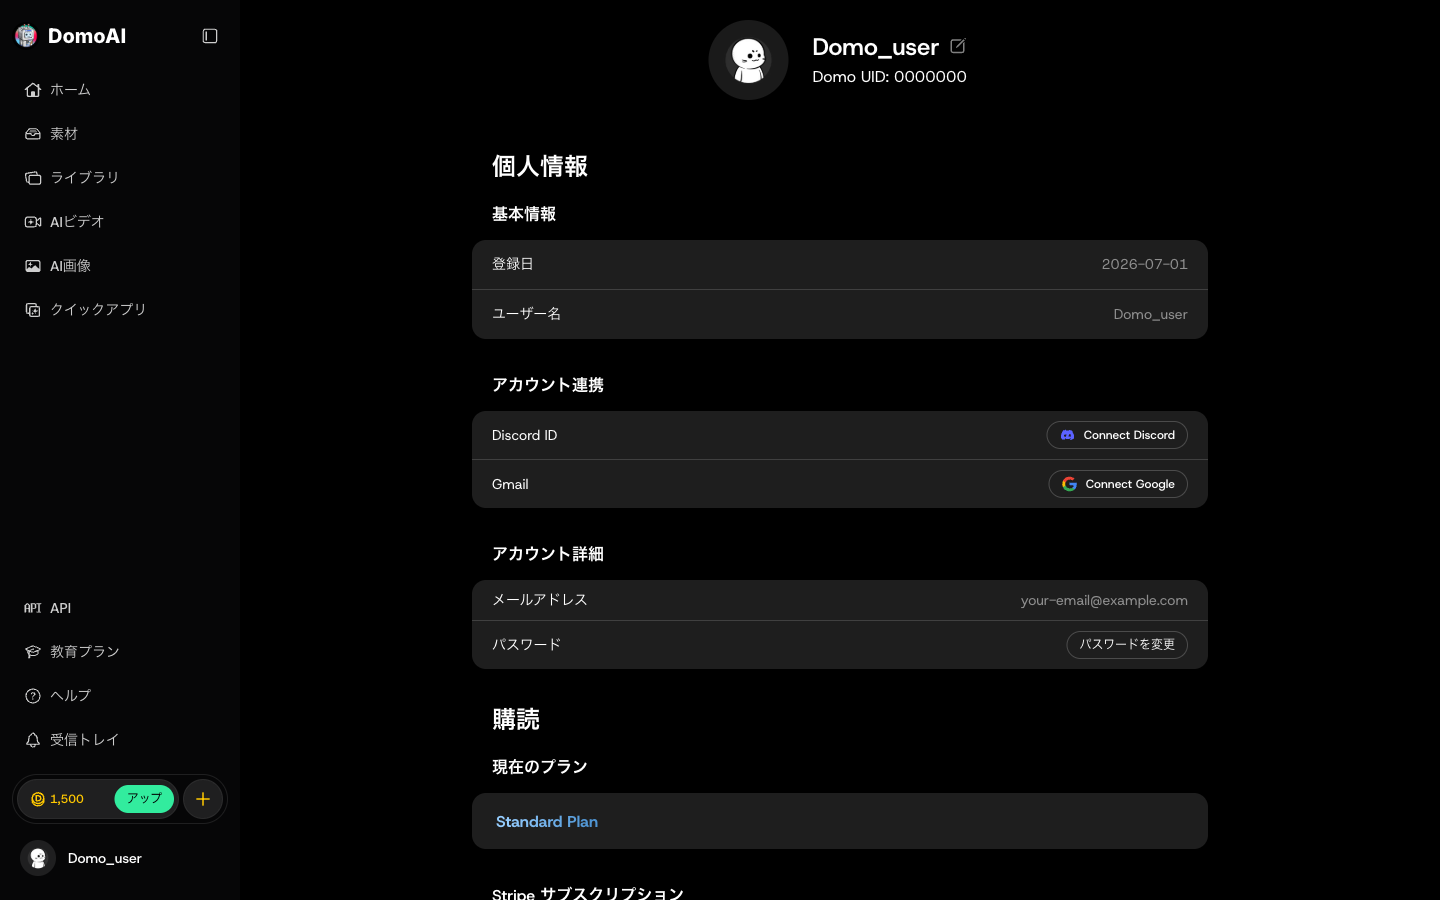
Task: Click the large profile avatar picture
Action: (x=748, y=60)
